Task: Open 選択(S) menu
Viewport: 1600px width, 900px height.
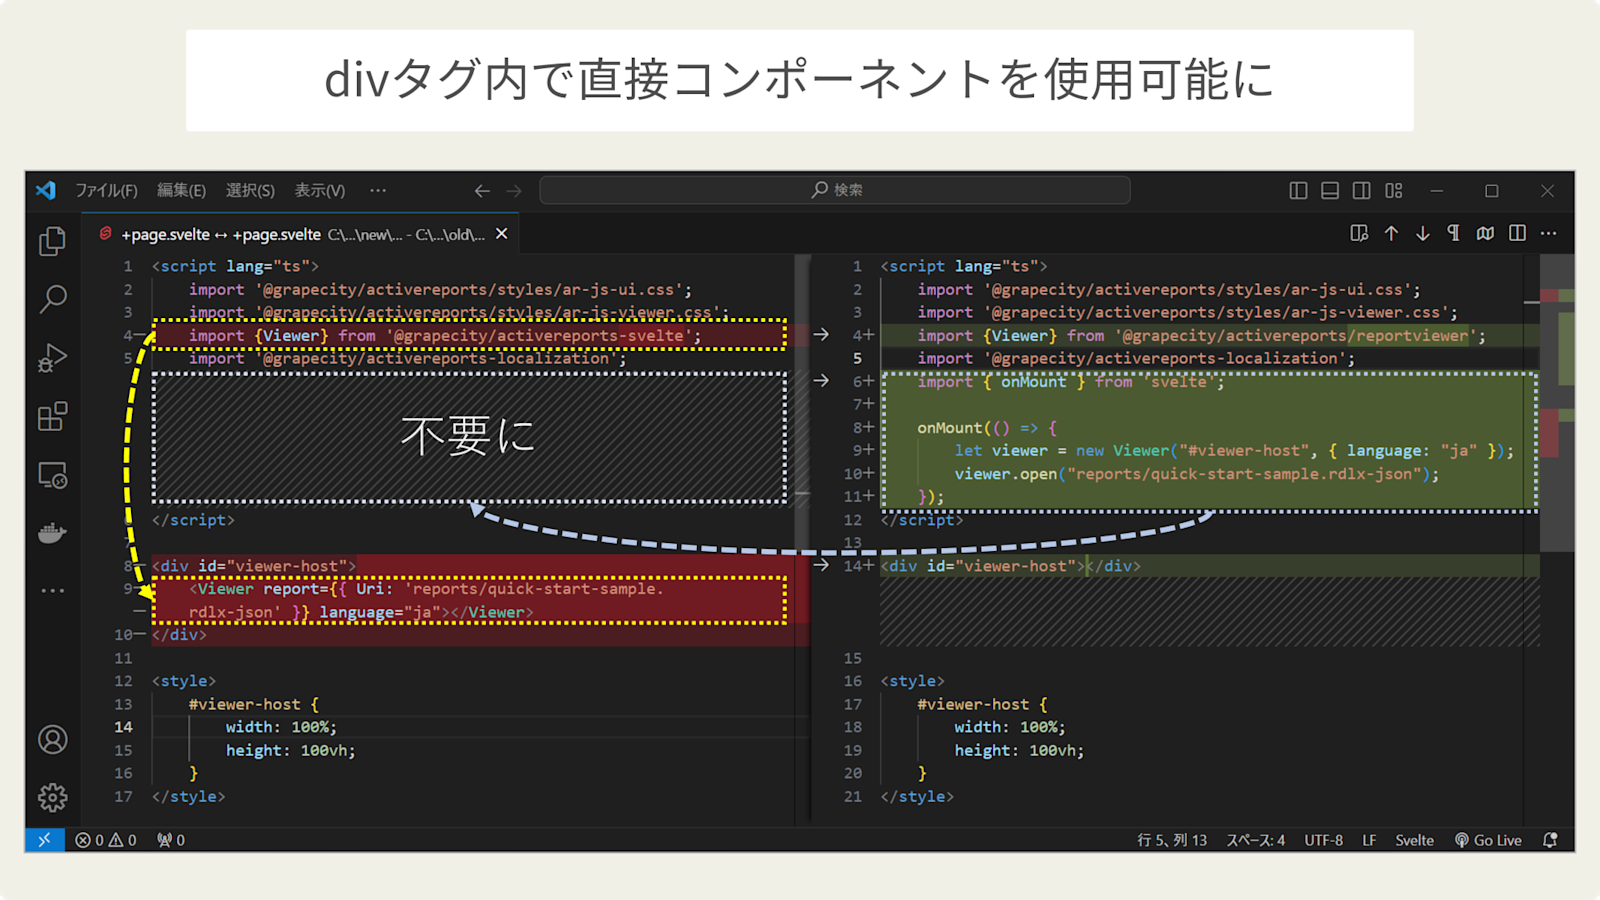Action: tap(250, 190)
